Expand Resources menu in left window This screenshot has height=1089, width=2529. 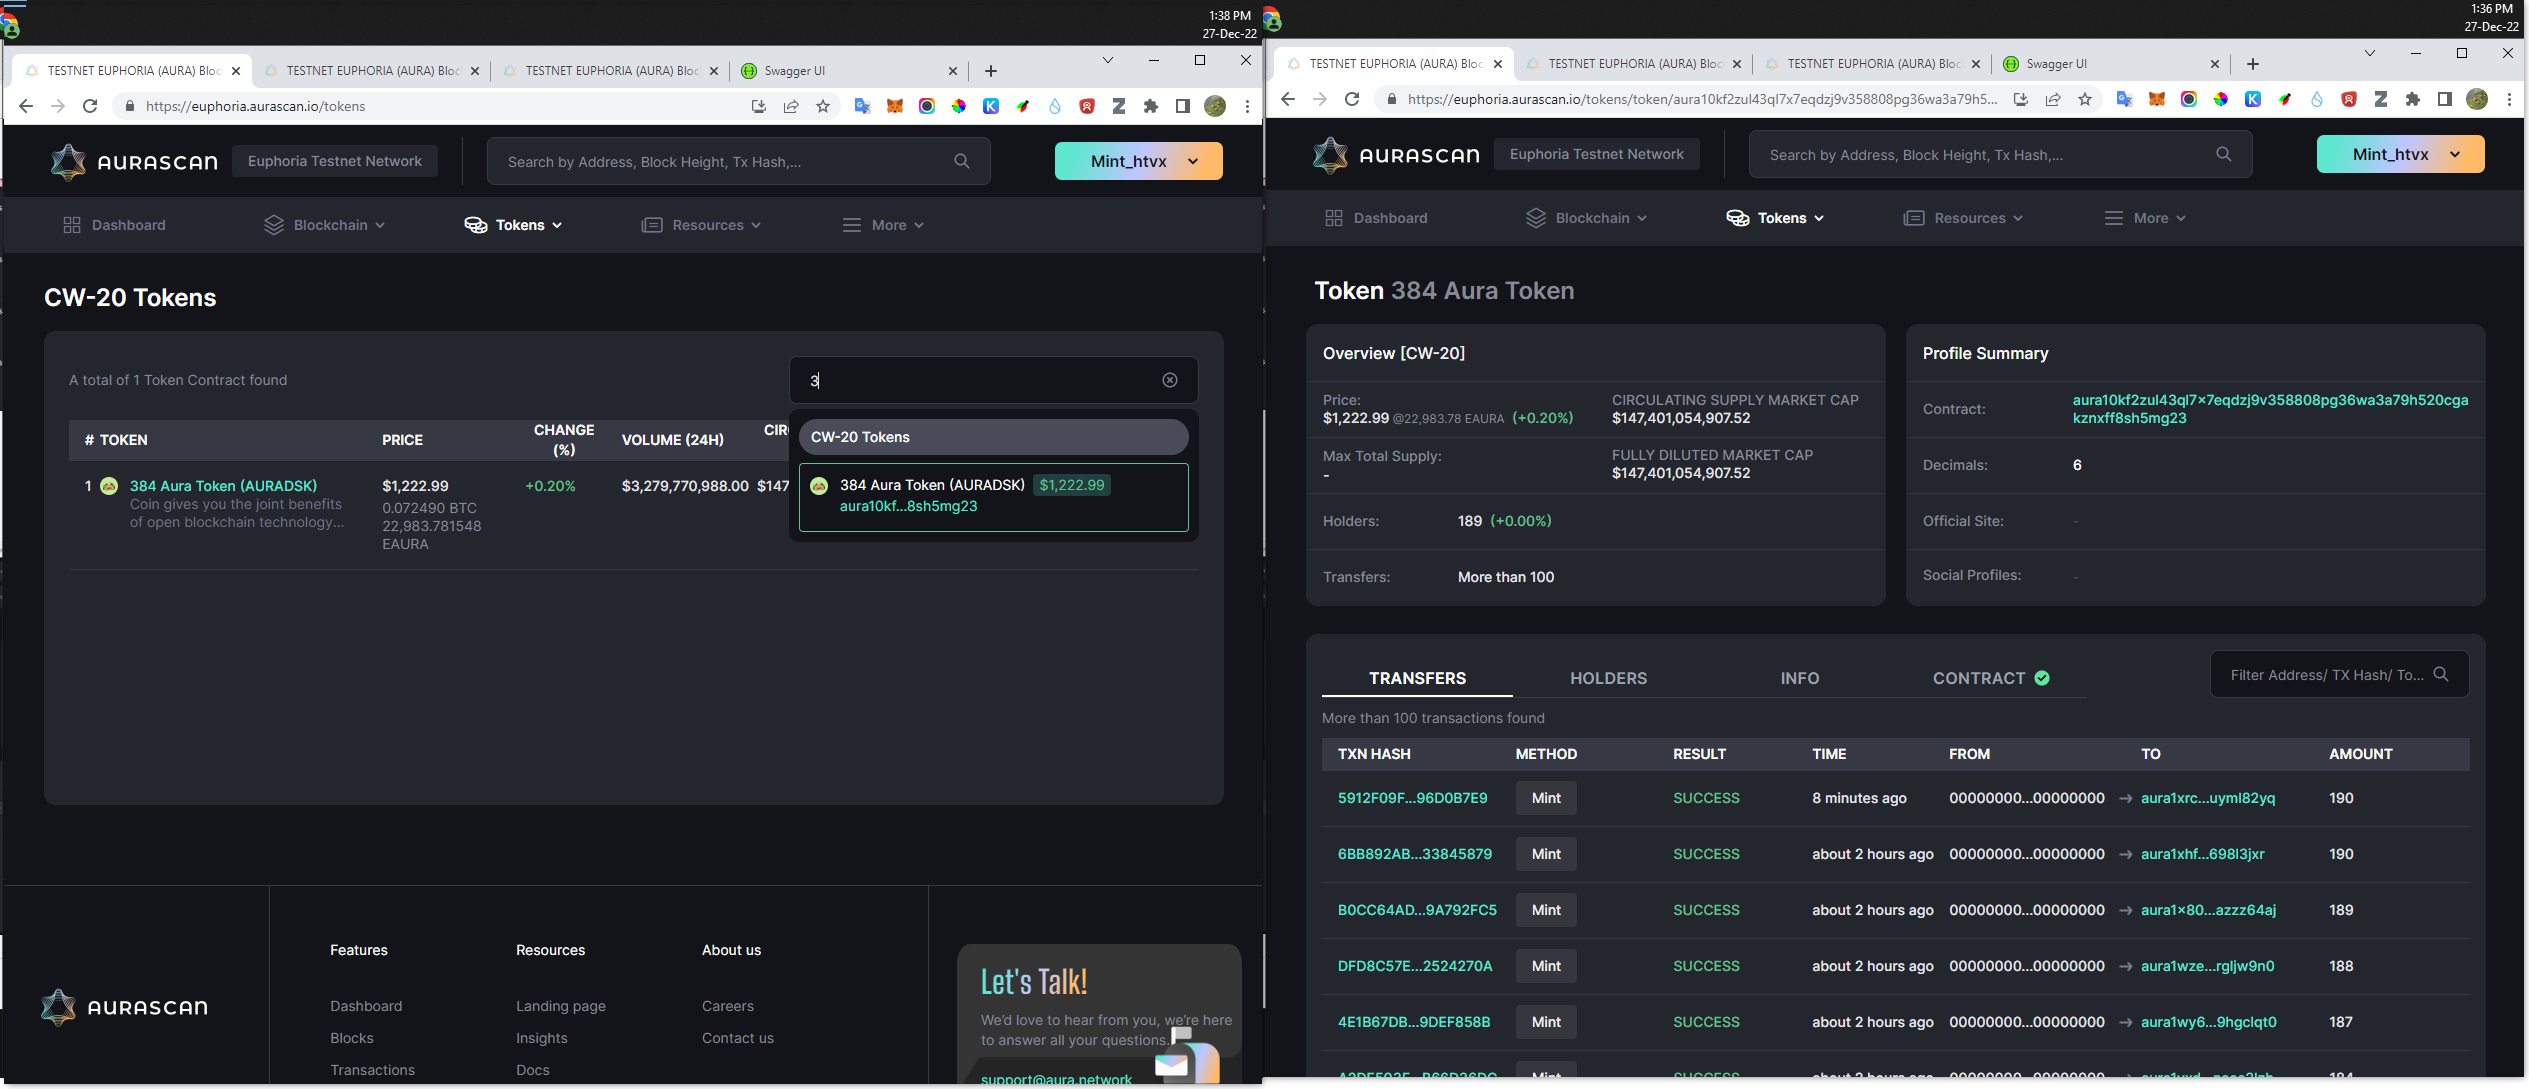702,225
